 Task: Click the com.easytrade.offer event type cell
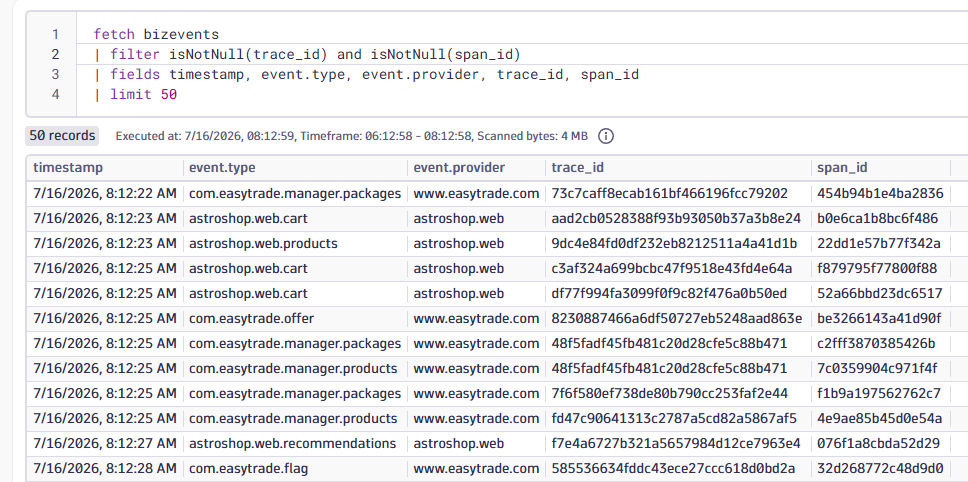tap(251, 319)
